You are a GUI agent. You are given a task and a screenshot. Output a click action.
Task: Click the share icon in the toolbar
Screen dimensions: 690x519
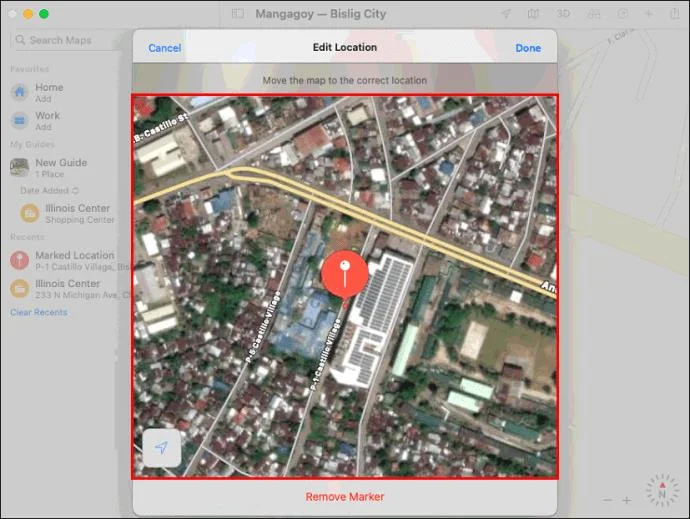pyautogui.click(x=675, y=13)
